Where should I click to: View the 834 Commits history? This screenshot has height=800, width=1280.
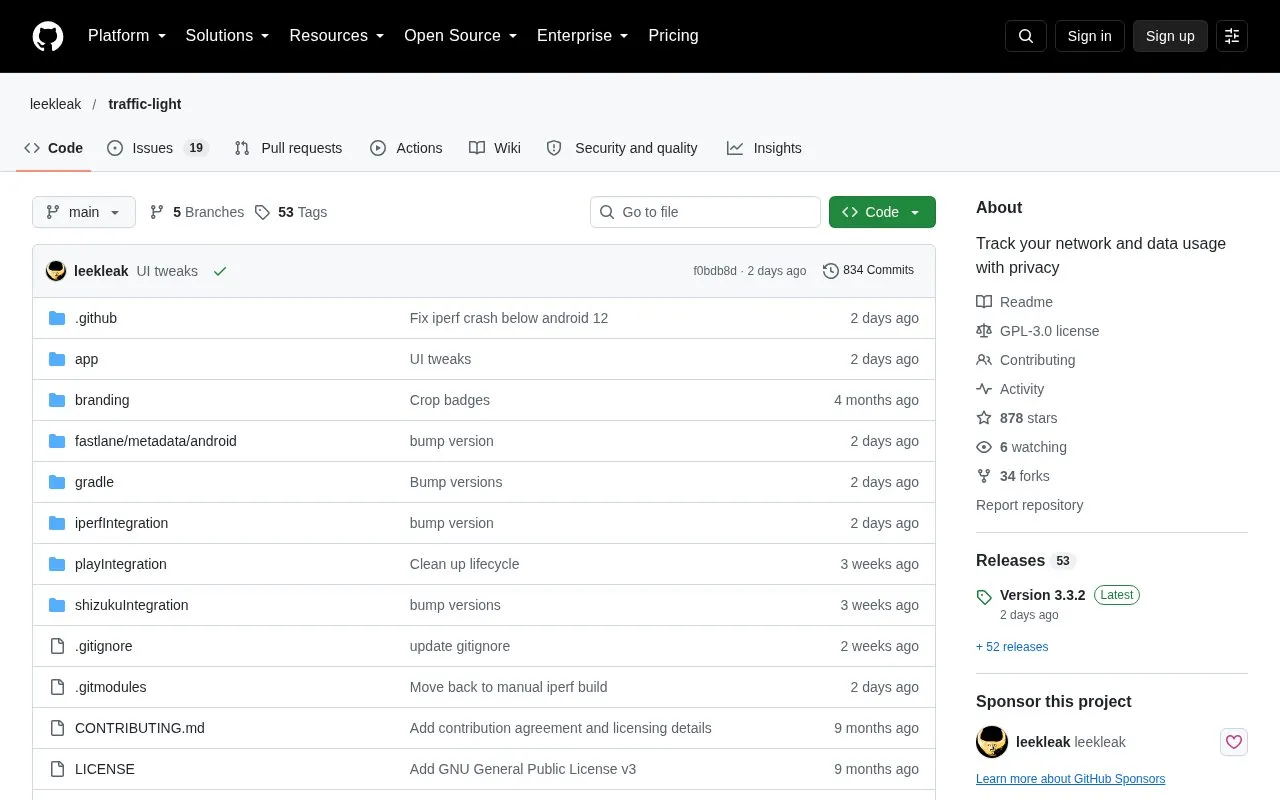[x=868, y=270]
